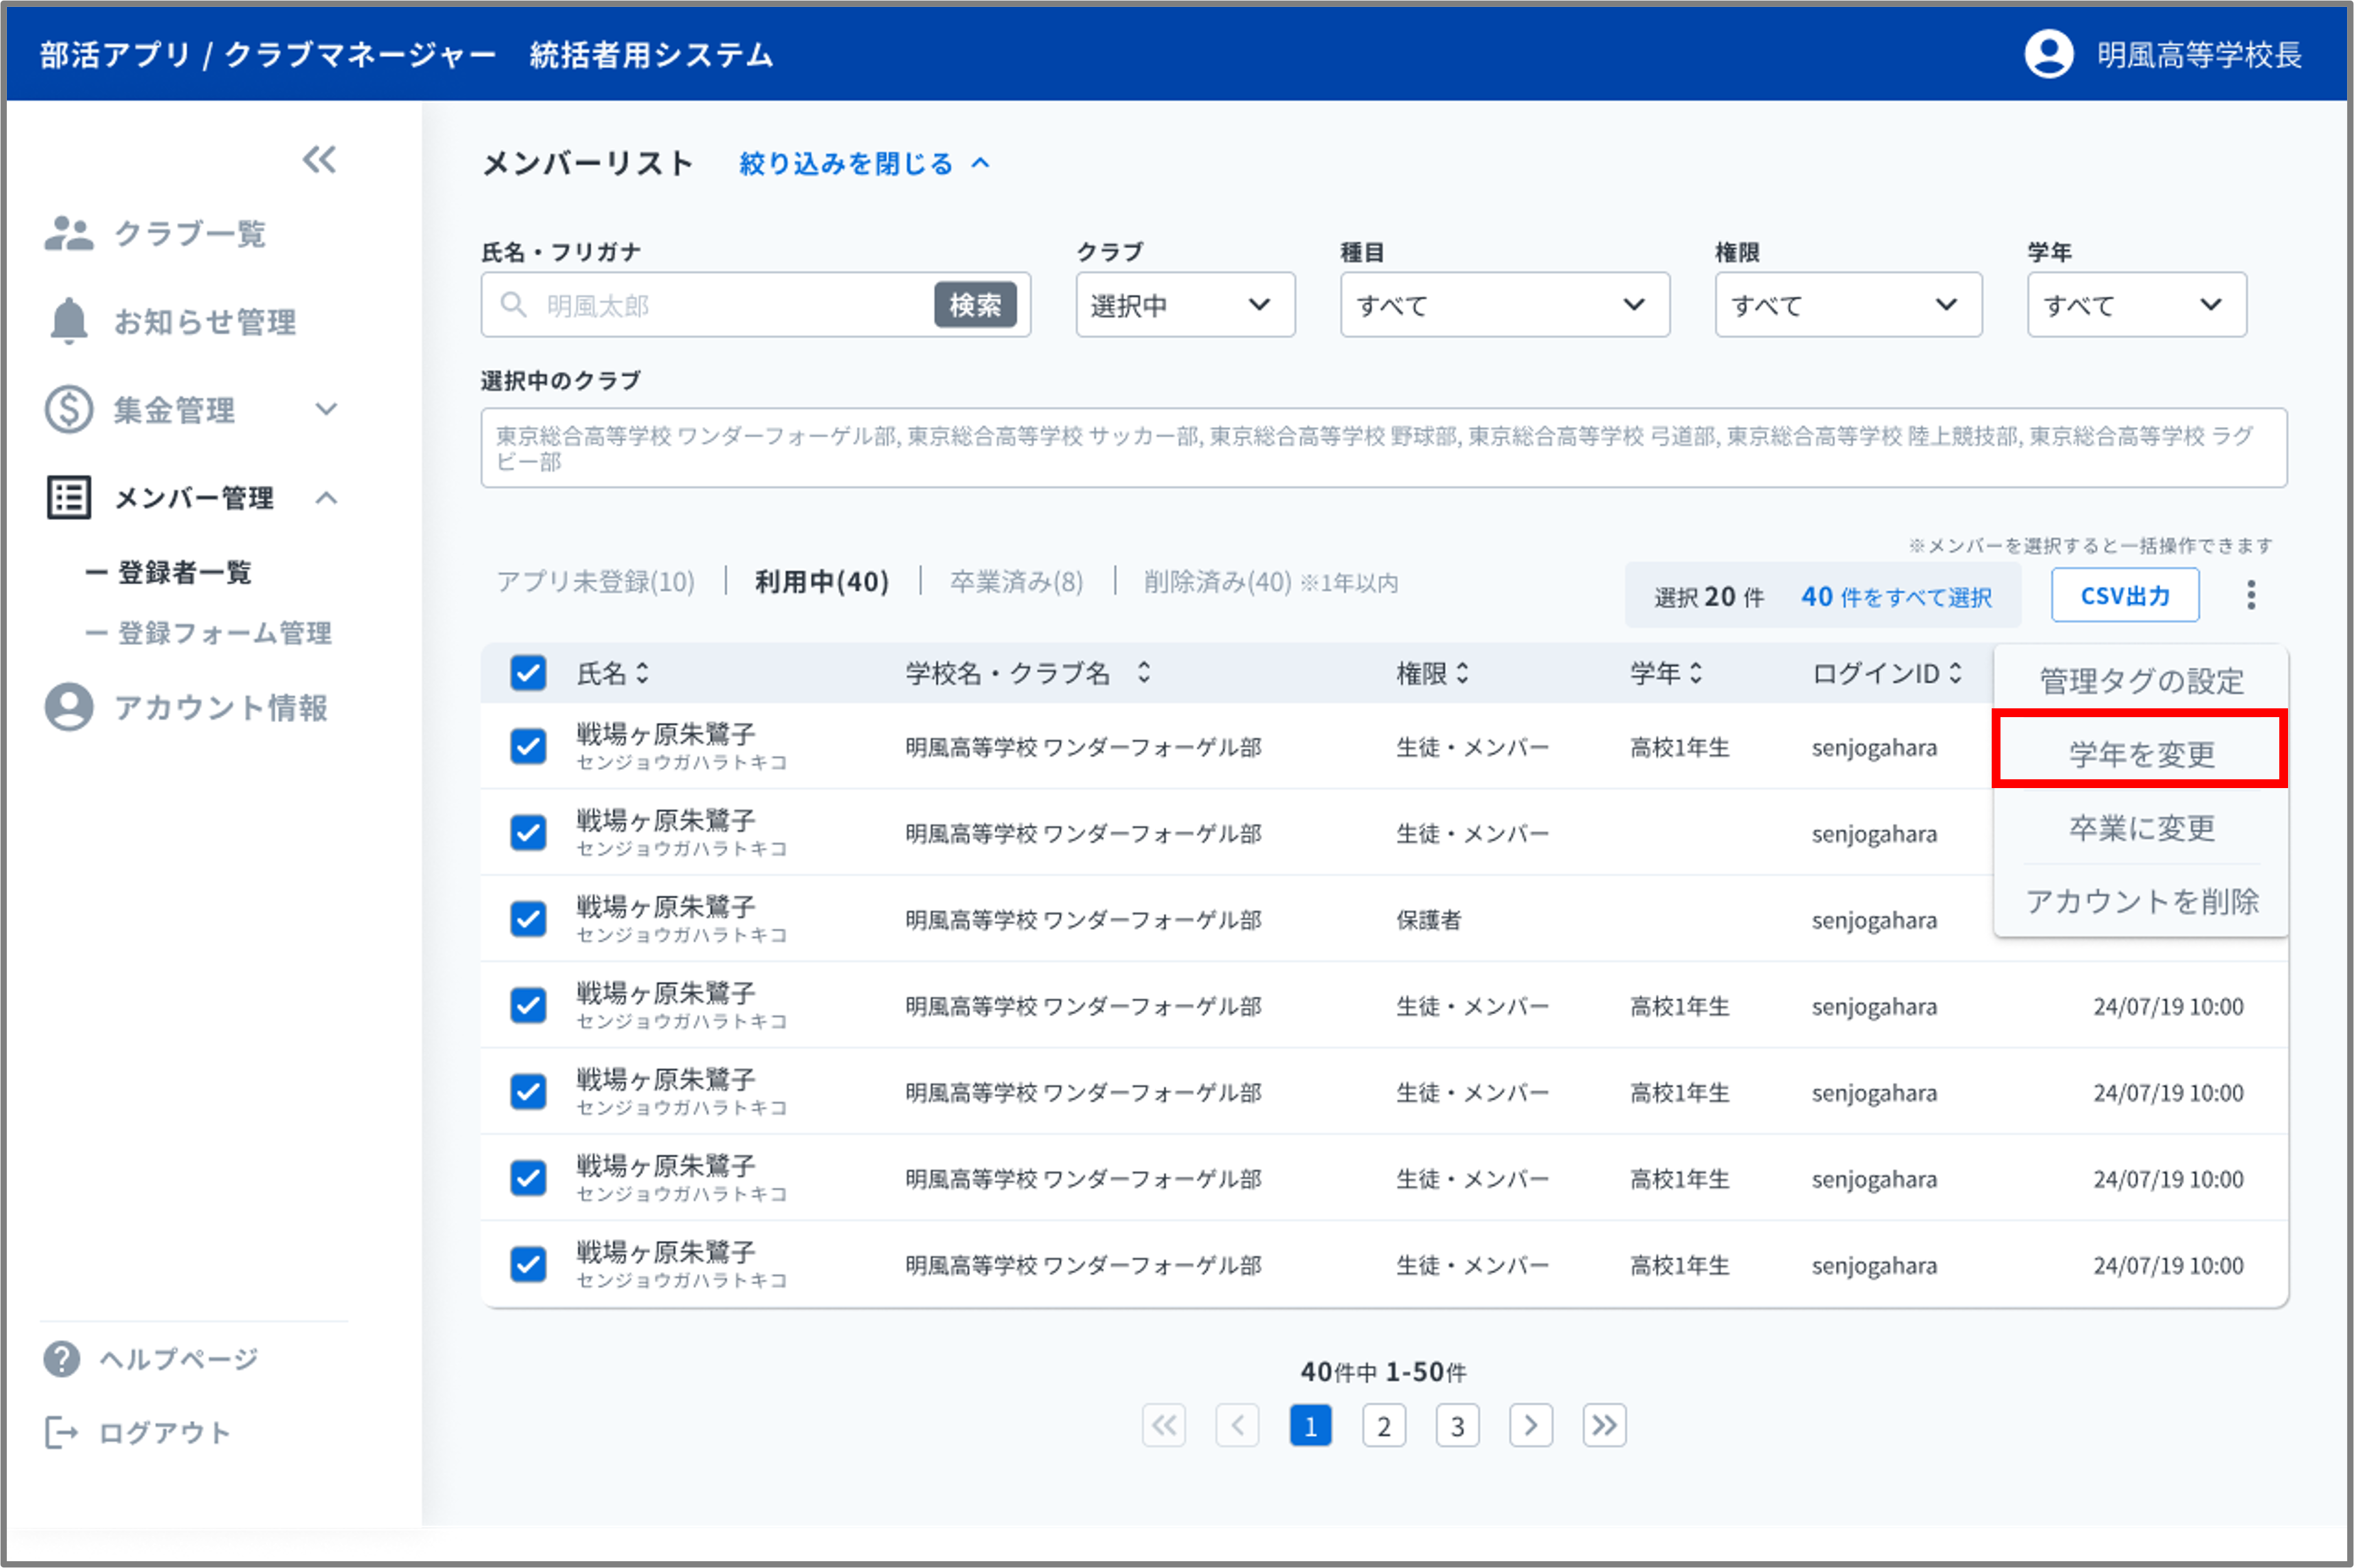Click the 選択中のクラブ text box
Viewport: 2354px width, 1568px height.
[x=1384, y=448]
